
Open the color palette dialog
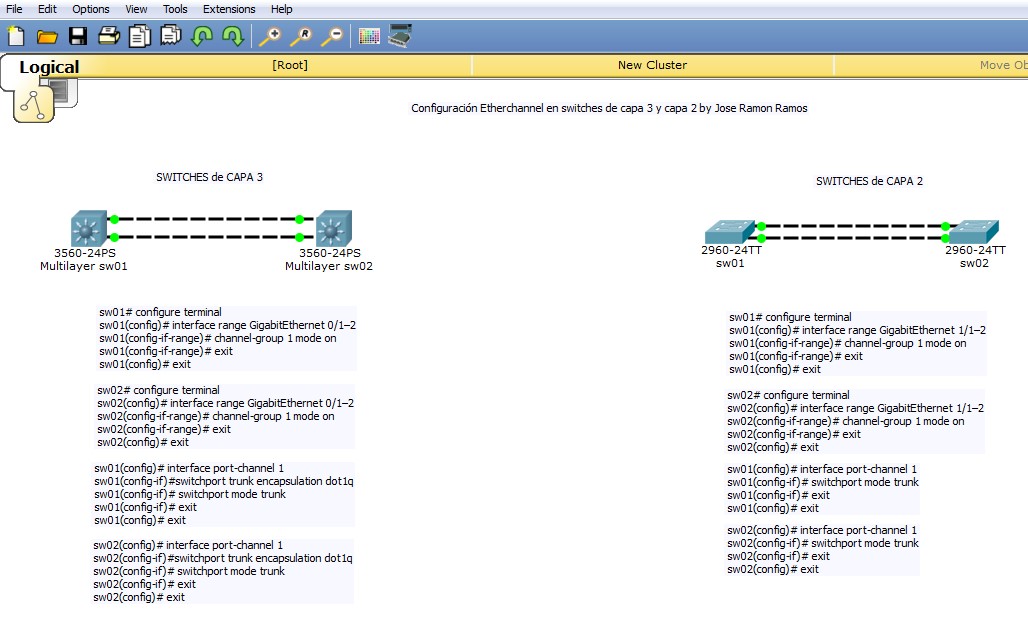[x=368, y=34]
